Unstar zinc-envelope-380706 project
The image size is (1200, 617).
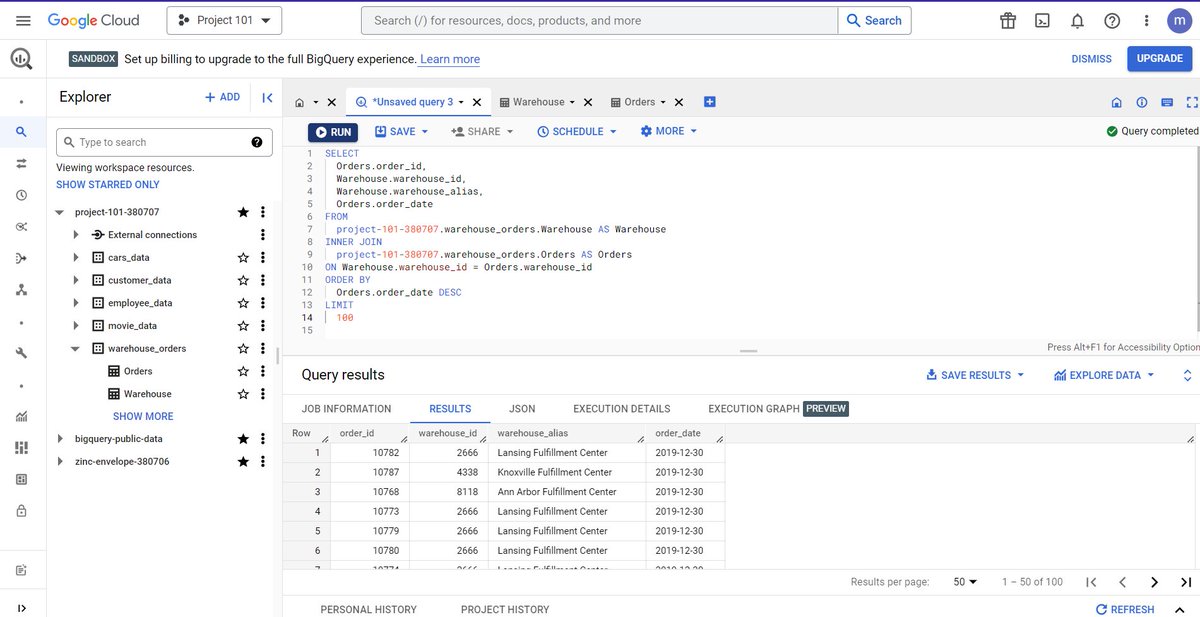[x=243, y=462]
